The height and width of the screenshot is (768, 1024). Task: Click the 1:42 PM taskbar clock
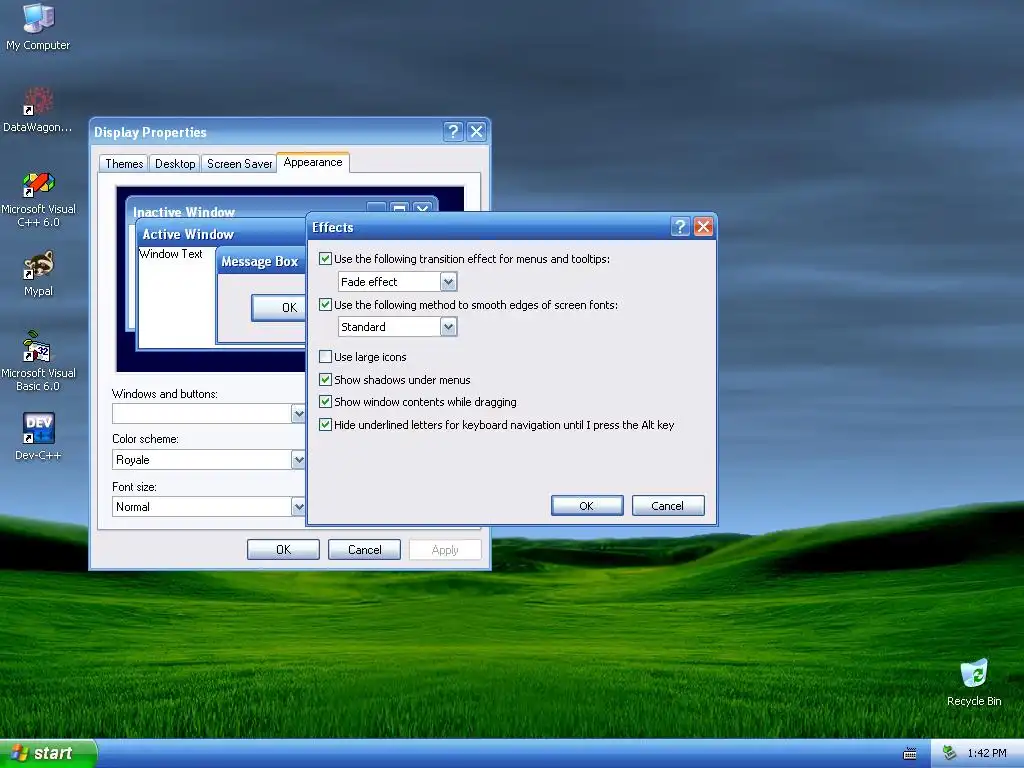[986, 753]
